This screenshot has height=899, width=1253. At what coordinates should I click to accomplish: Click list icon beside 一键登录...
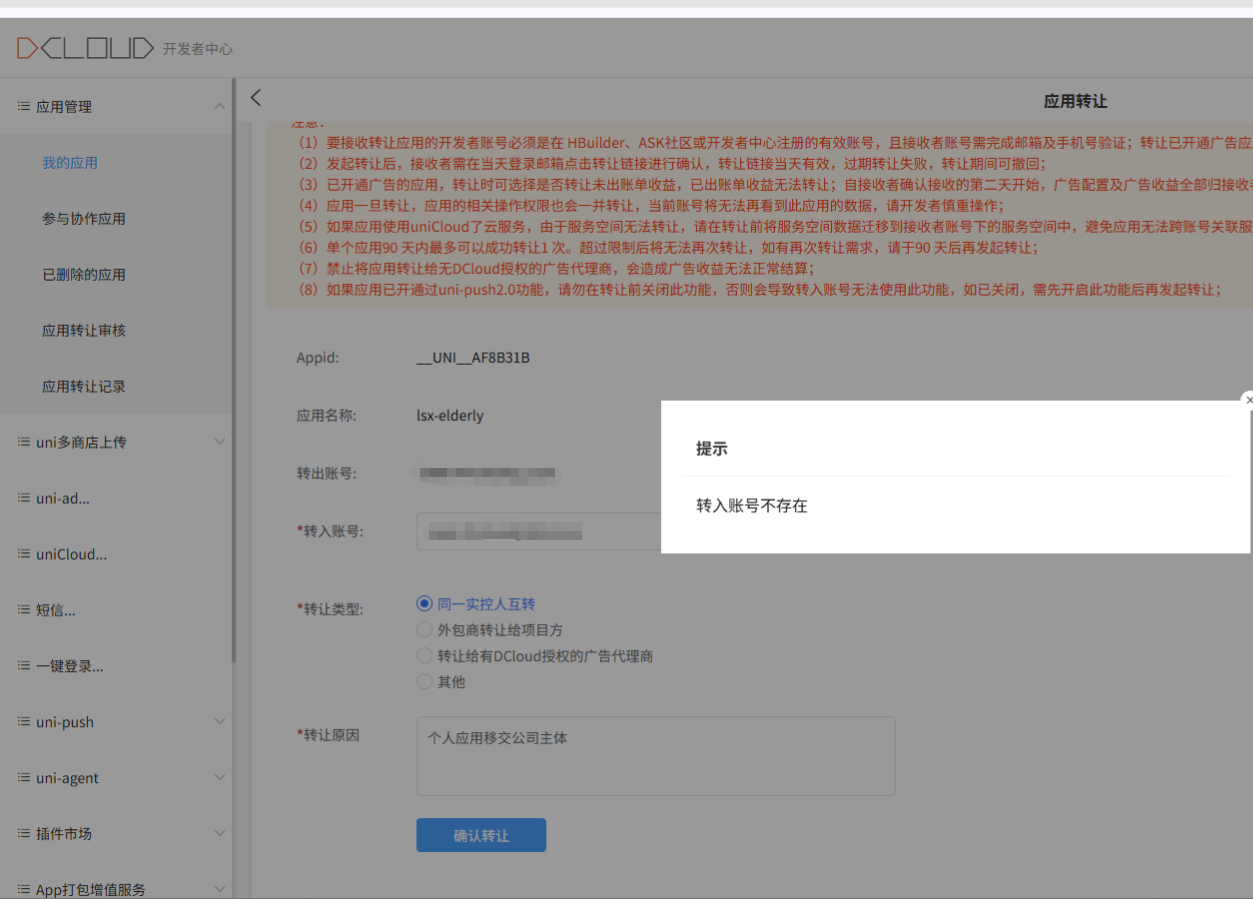24,666
